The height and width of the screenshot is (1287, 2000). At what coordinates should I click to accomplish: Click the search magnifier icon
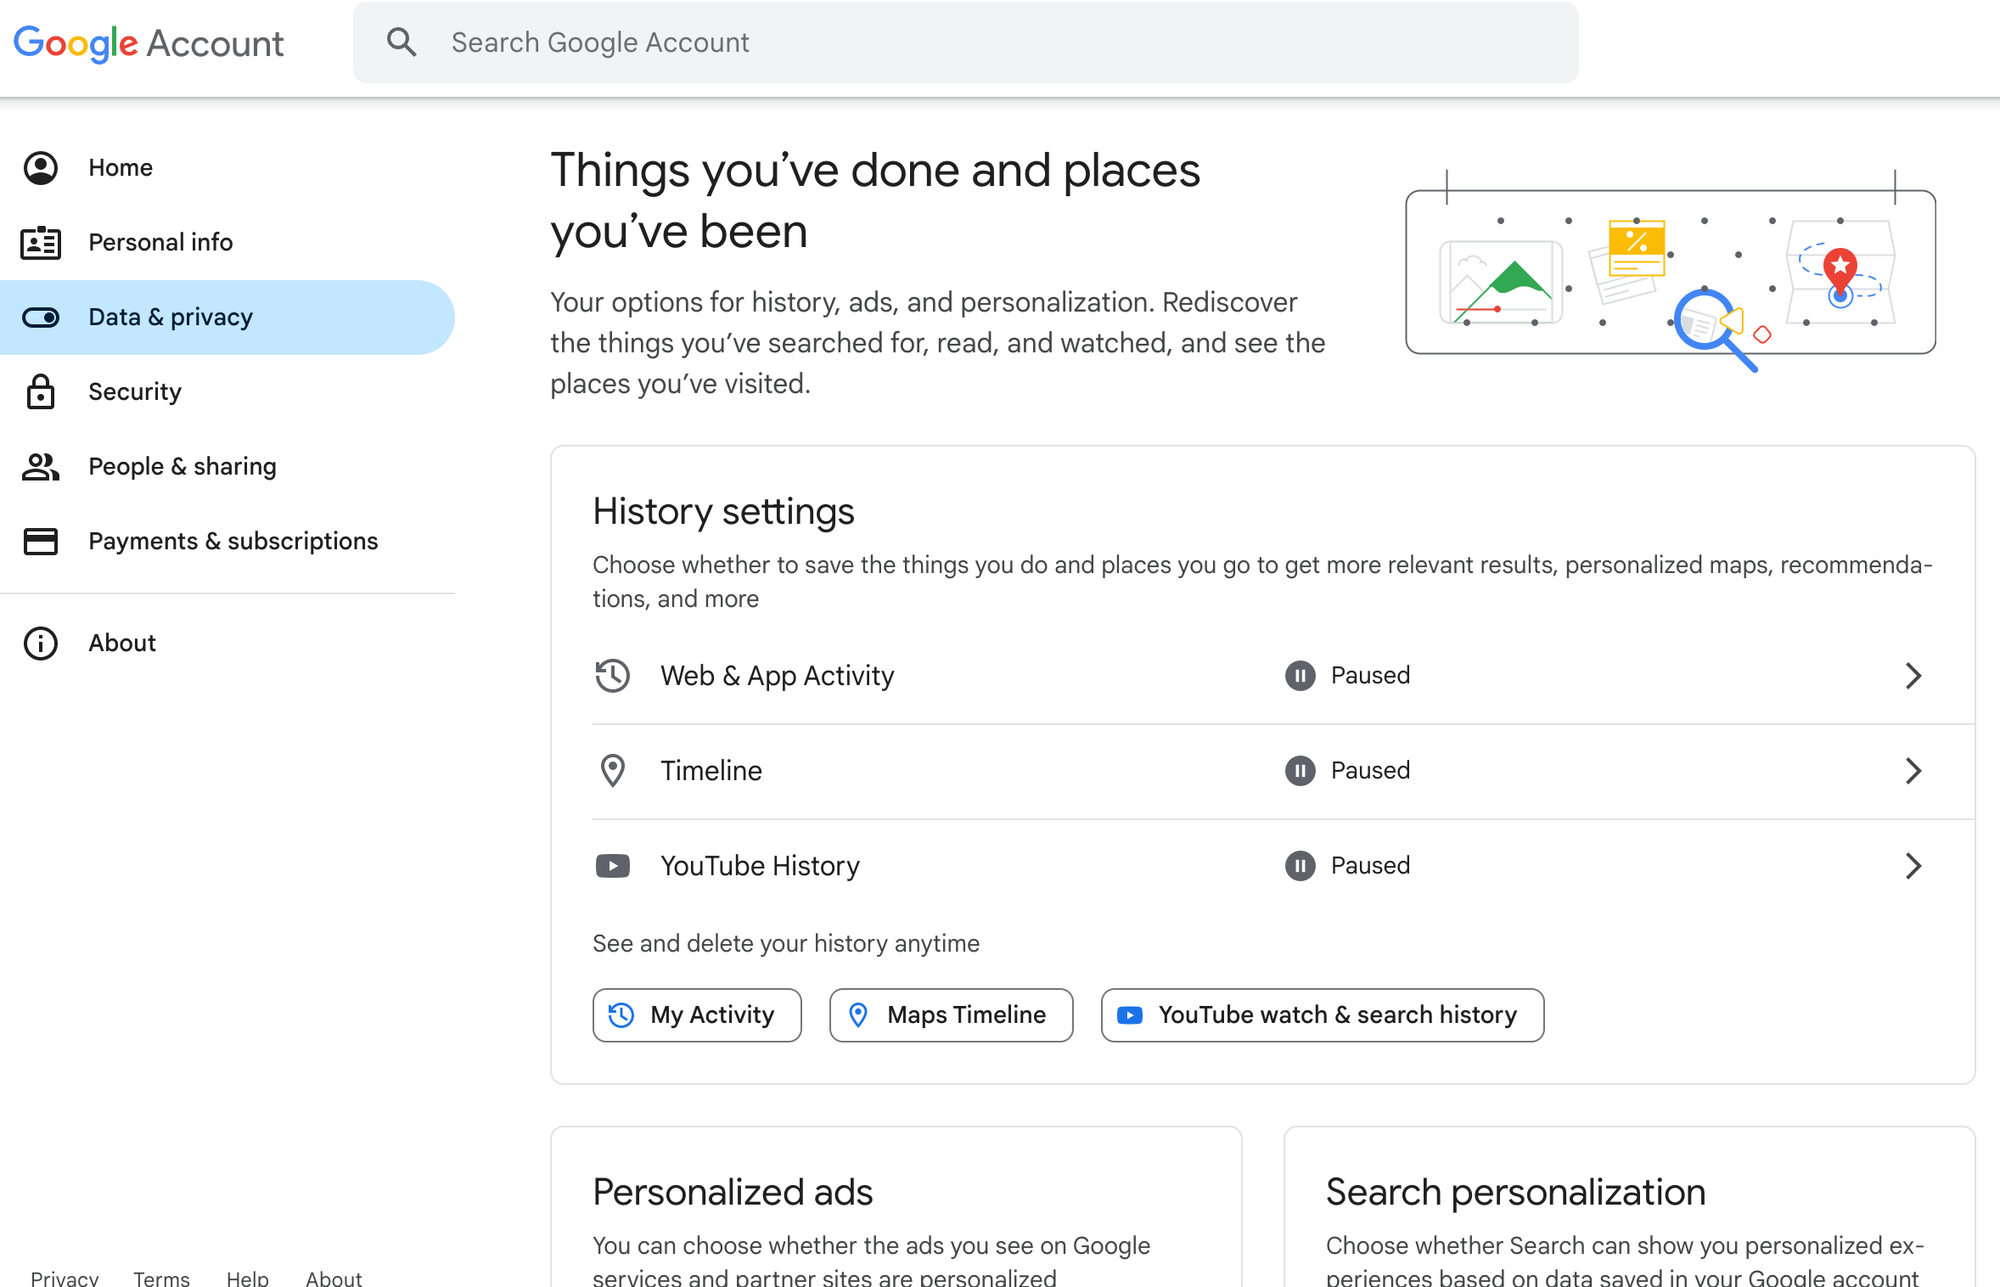tap(401, 42)
